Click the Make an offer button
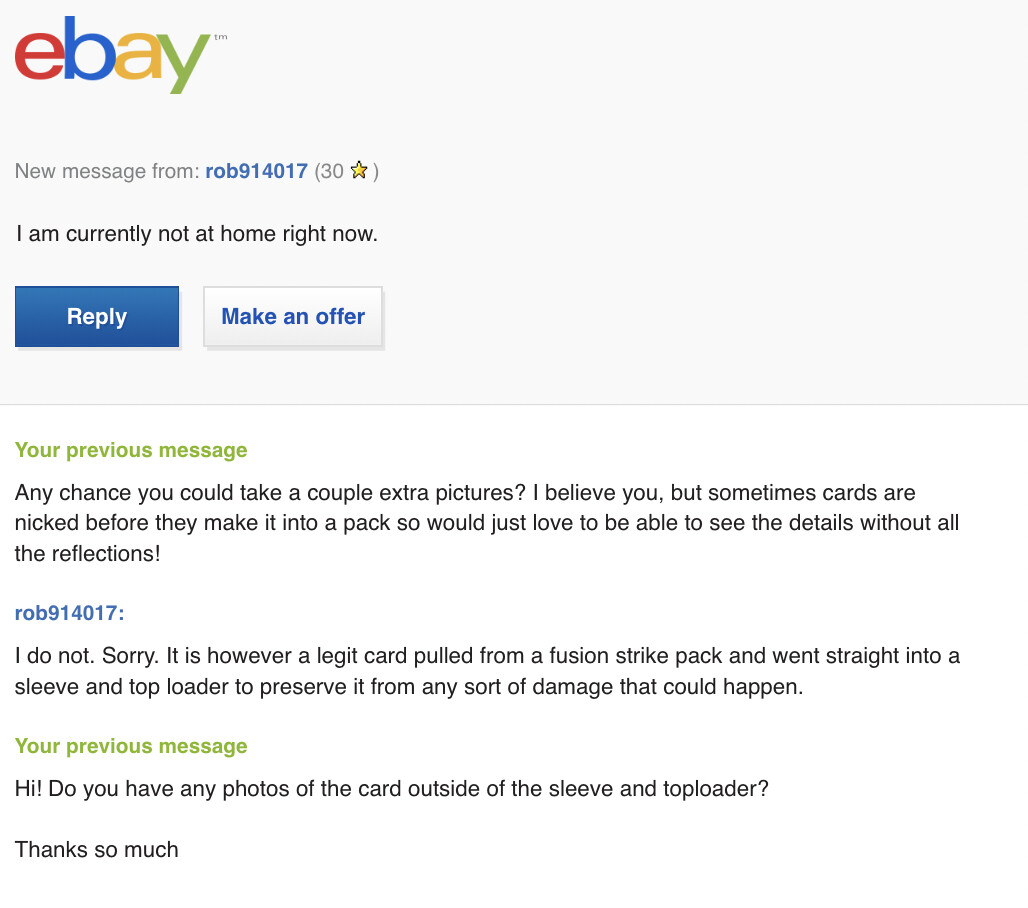The width and height of the screenshot is (1028, 908). [293, 317]
